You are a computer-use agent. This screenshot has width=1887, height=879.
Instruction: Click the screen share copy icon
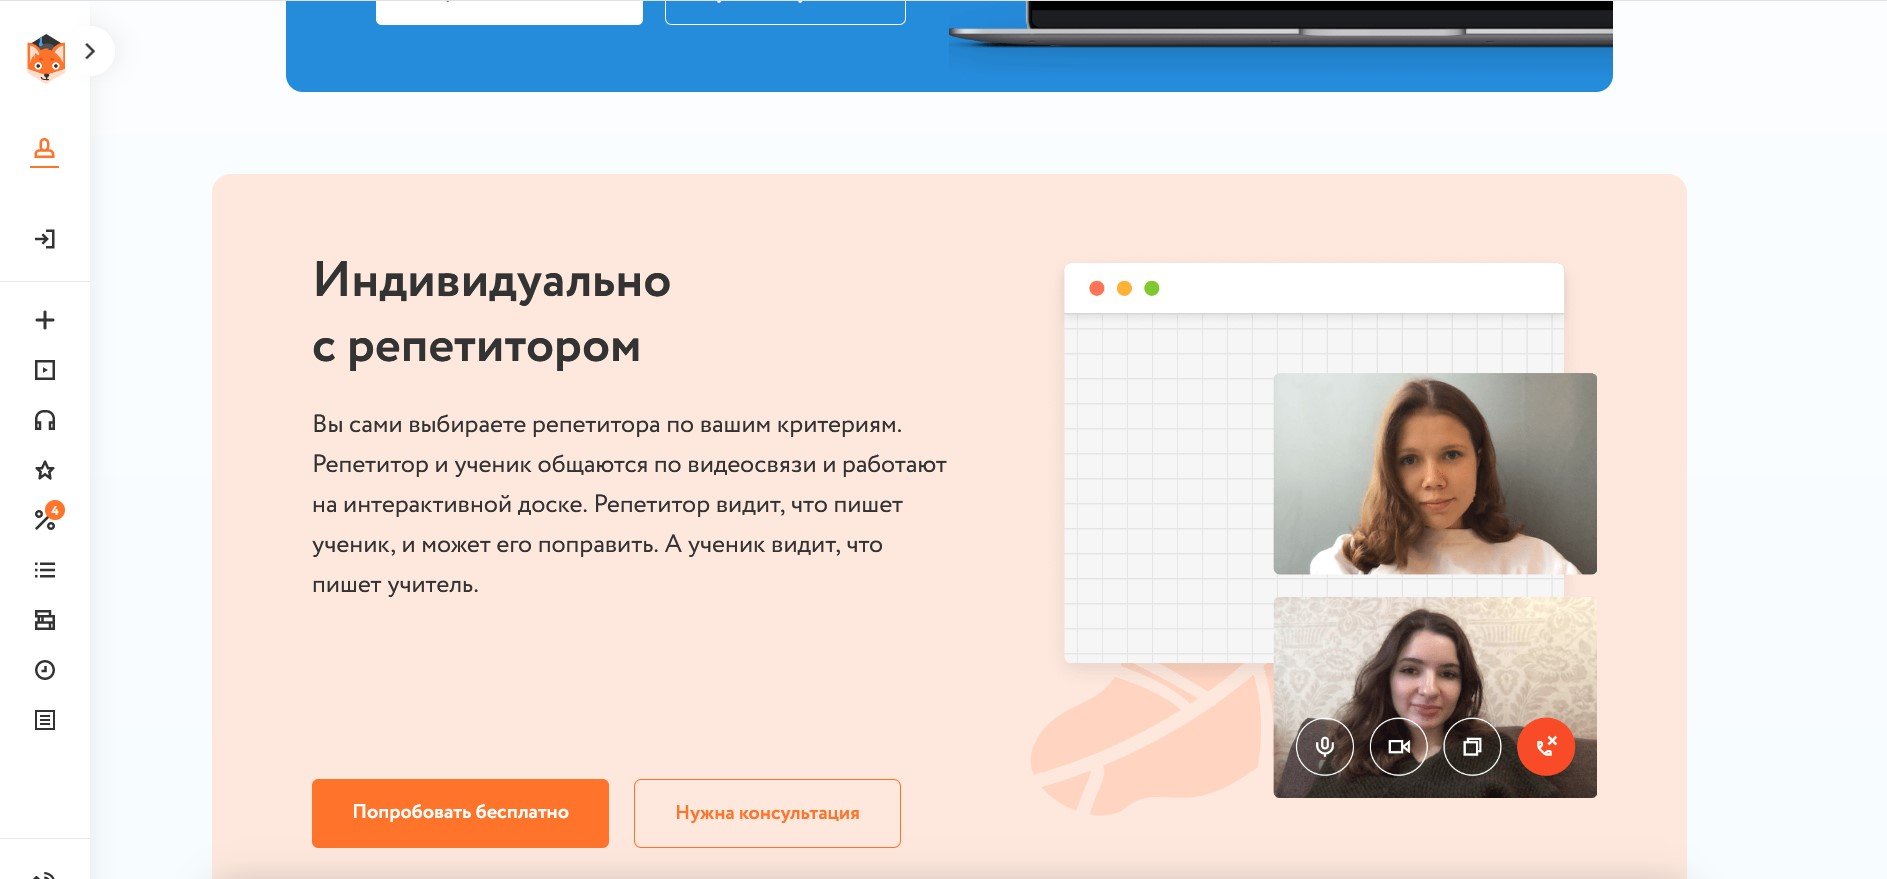[x=1472, y=746]
